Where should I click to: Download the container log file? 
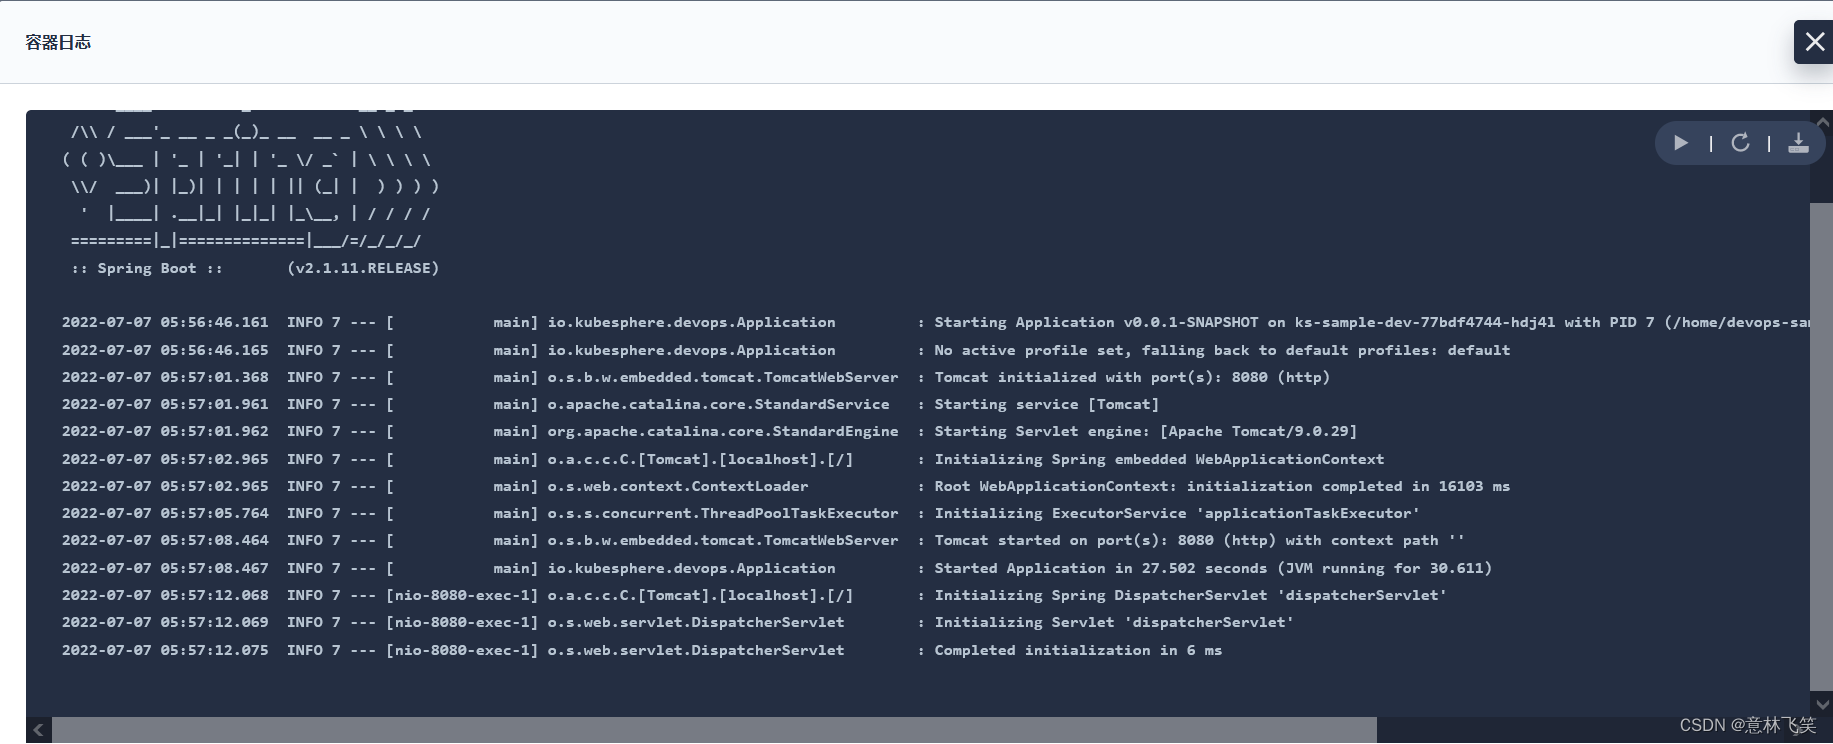pos(1798,143)
